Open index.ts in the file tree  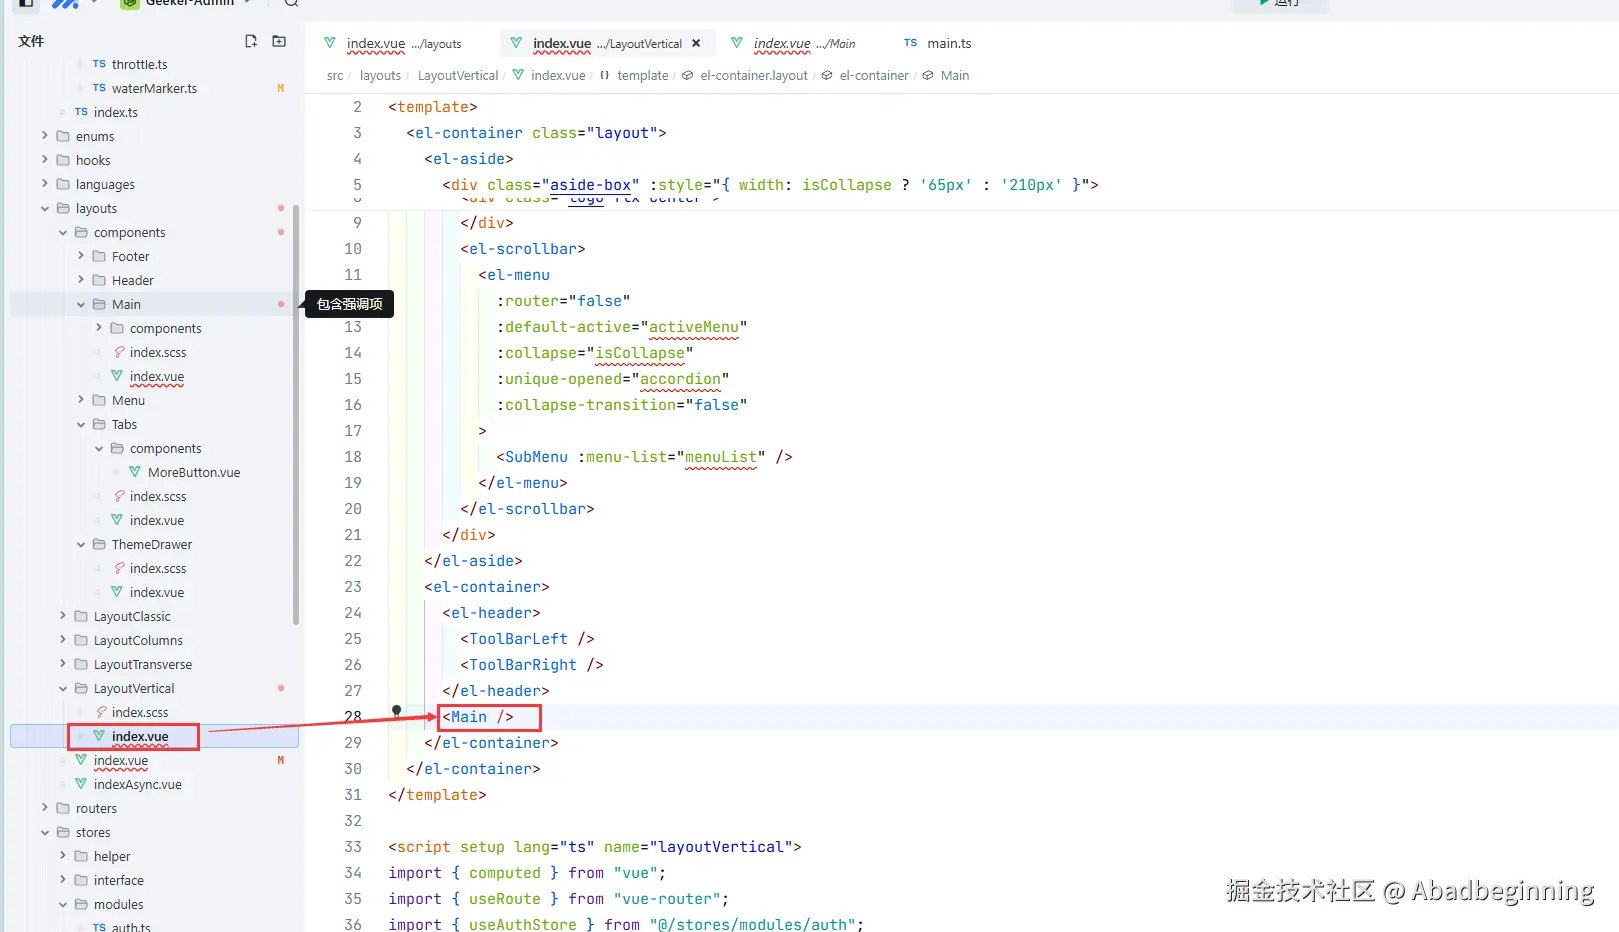(x=116, y=112)
